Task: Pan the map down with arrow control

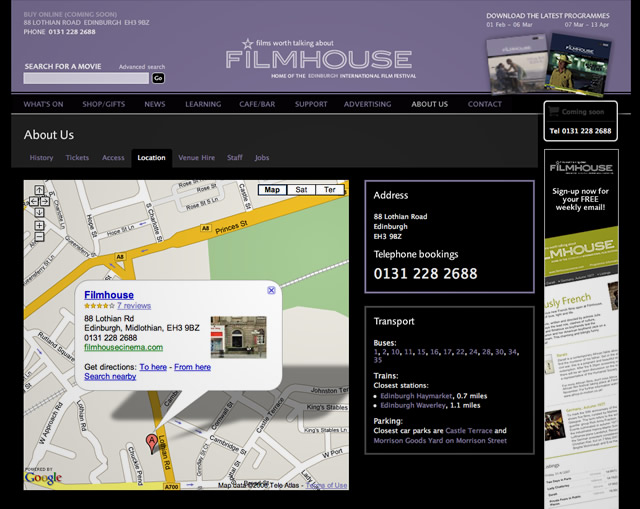Action: pos(39,212)
